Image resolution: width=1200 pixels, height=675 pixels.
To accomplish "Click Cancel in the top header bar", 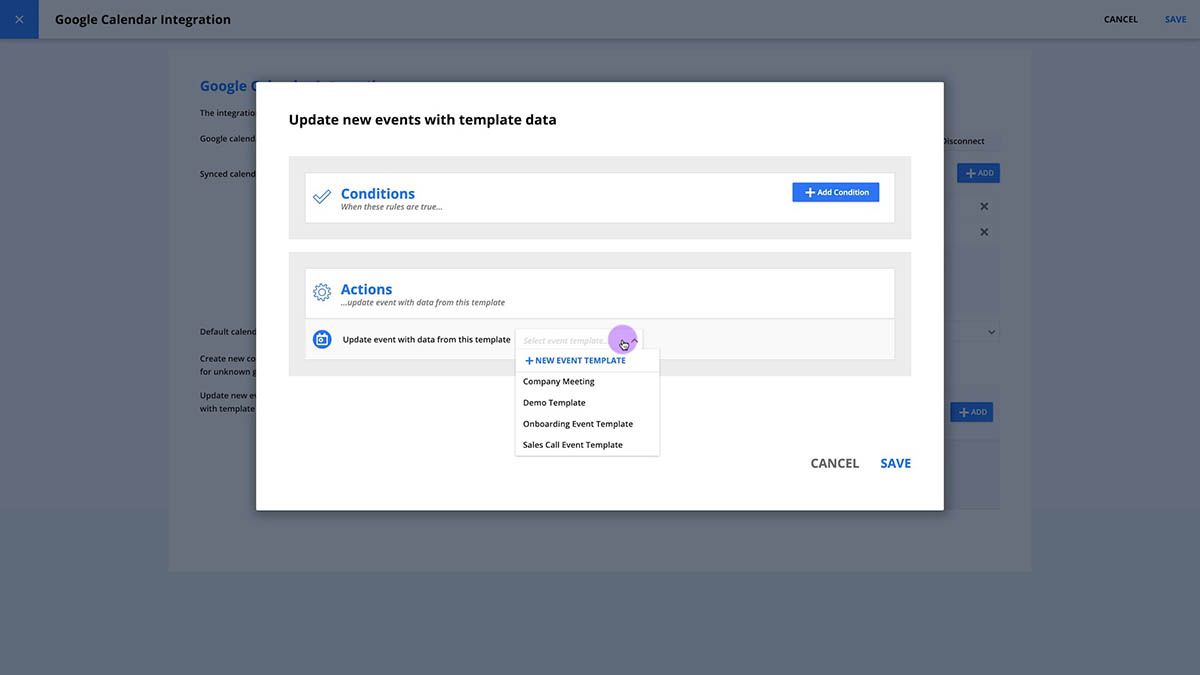I will coord(1121,19).
